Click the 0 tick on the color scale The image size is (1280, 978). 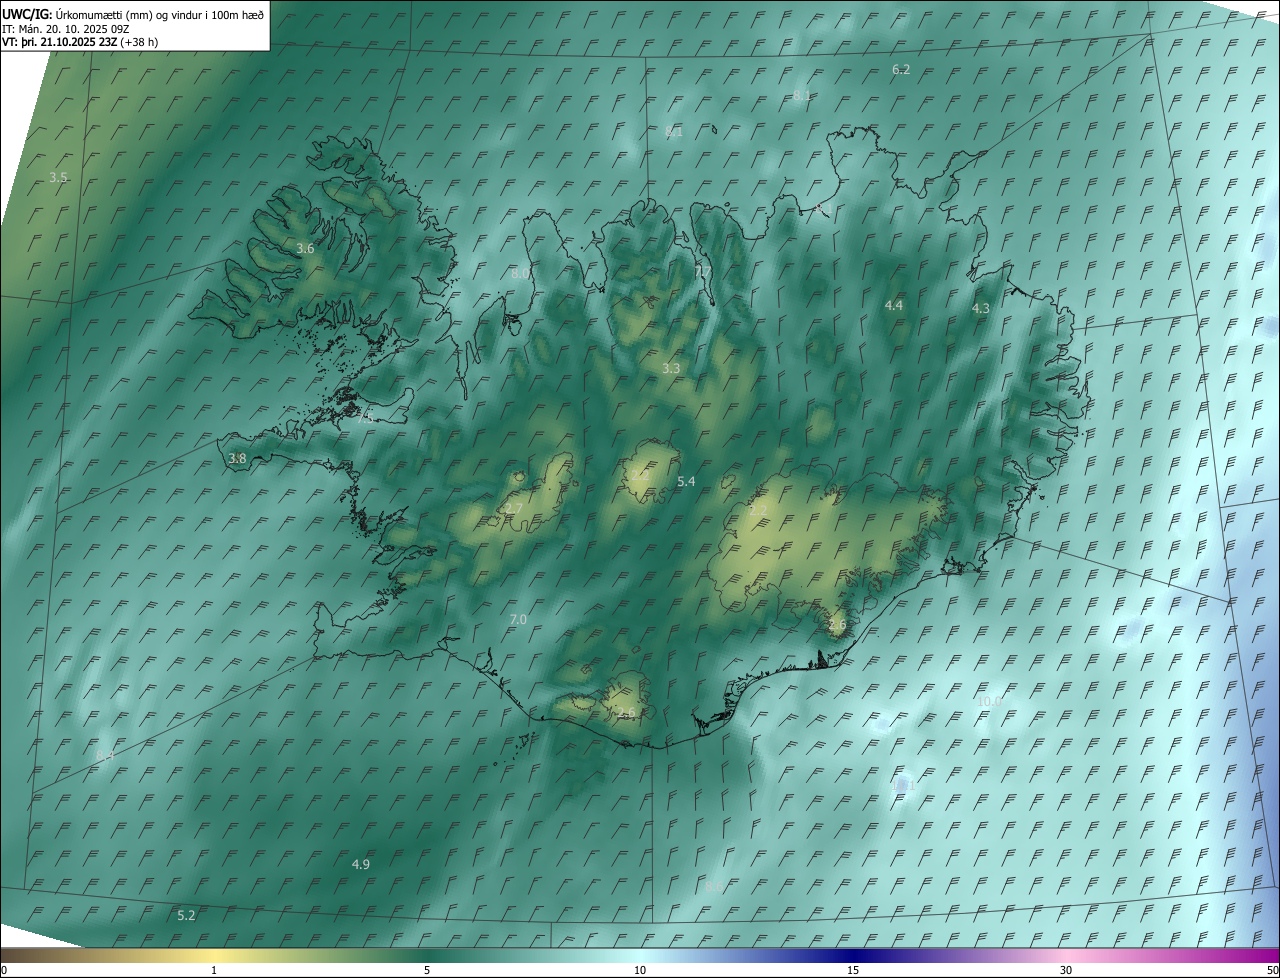tap(4, 970)
